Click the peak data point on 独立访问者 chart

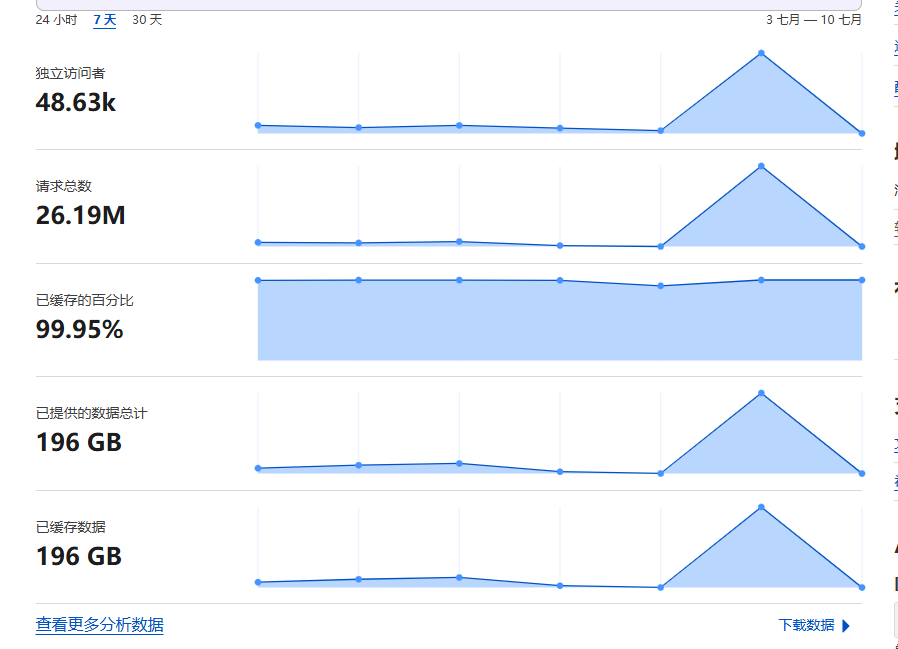761,51
